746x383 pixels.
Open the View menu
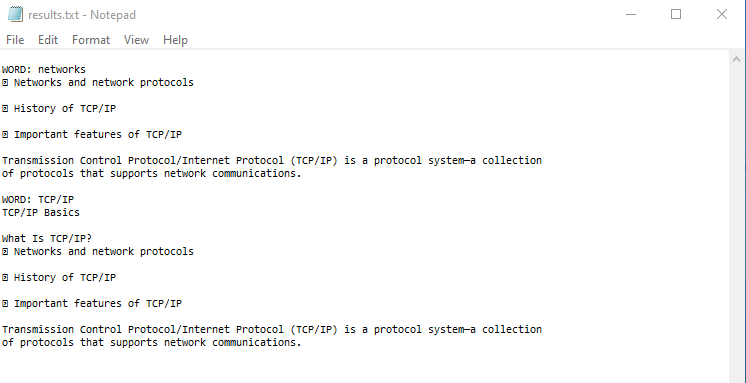point(136,40)
